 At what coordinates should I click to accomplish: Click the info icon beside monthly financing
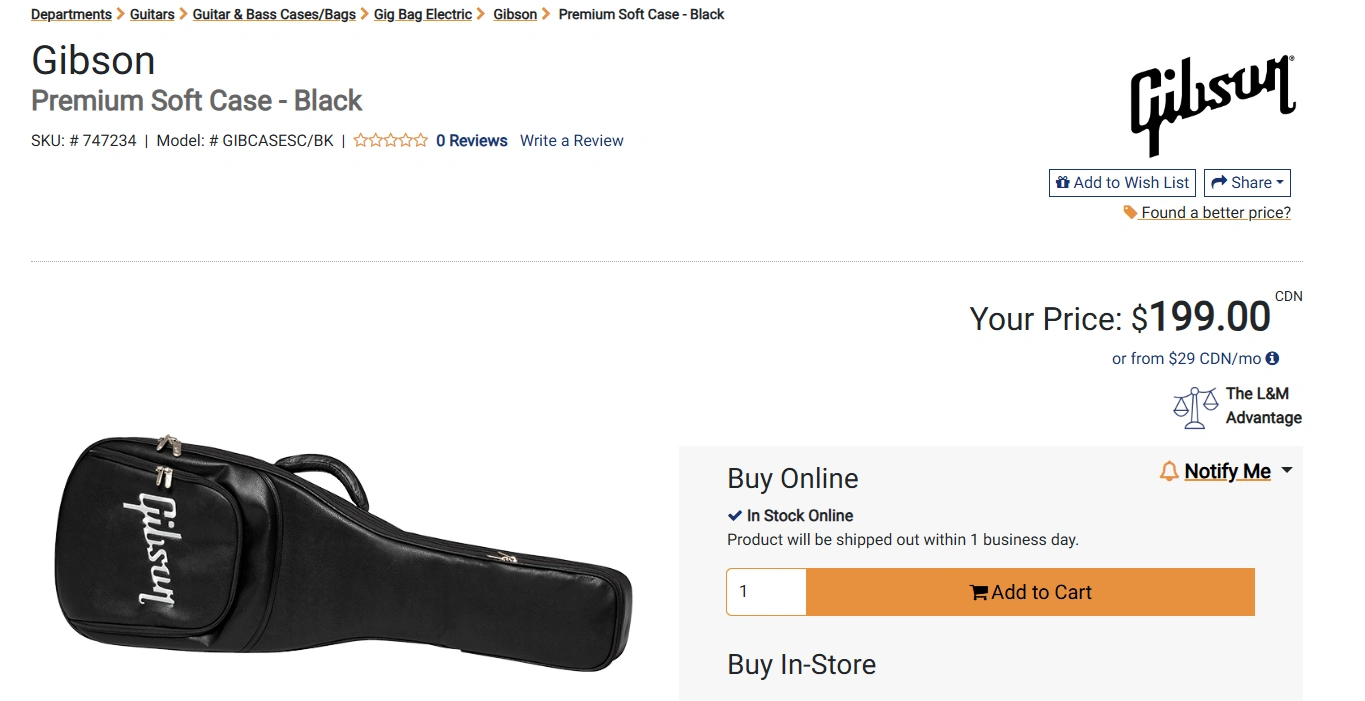click(x=1272, y=358)
